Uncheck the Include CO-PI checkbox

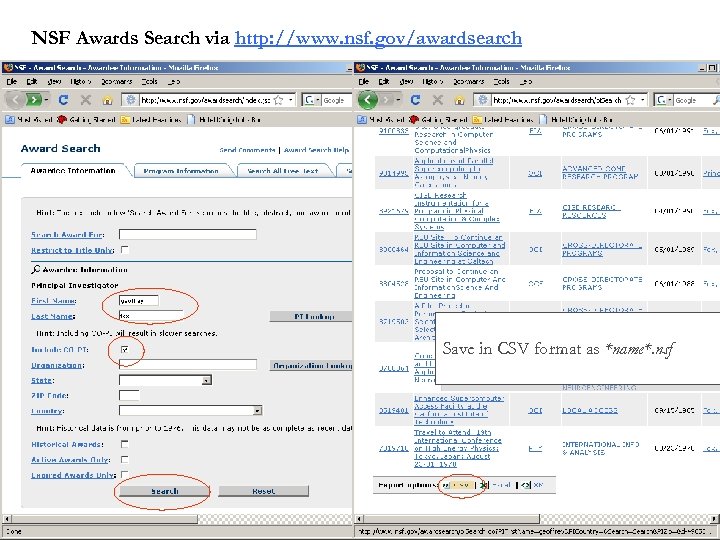(x=124, y=349)
